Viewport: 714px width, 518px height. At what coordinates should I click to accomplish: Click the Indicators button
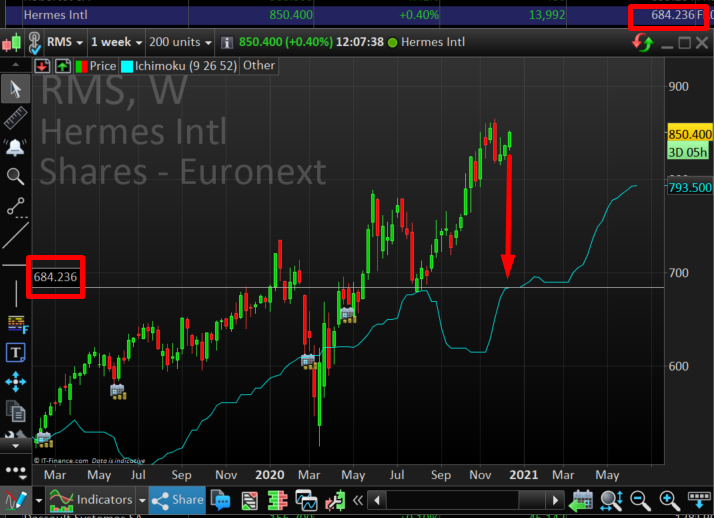(91, 501)
